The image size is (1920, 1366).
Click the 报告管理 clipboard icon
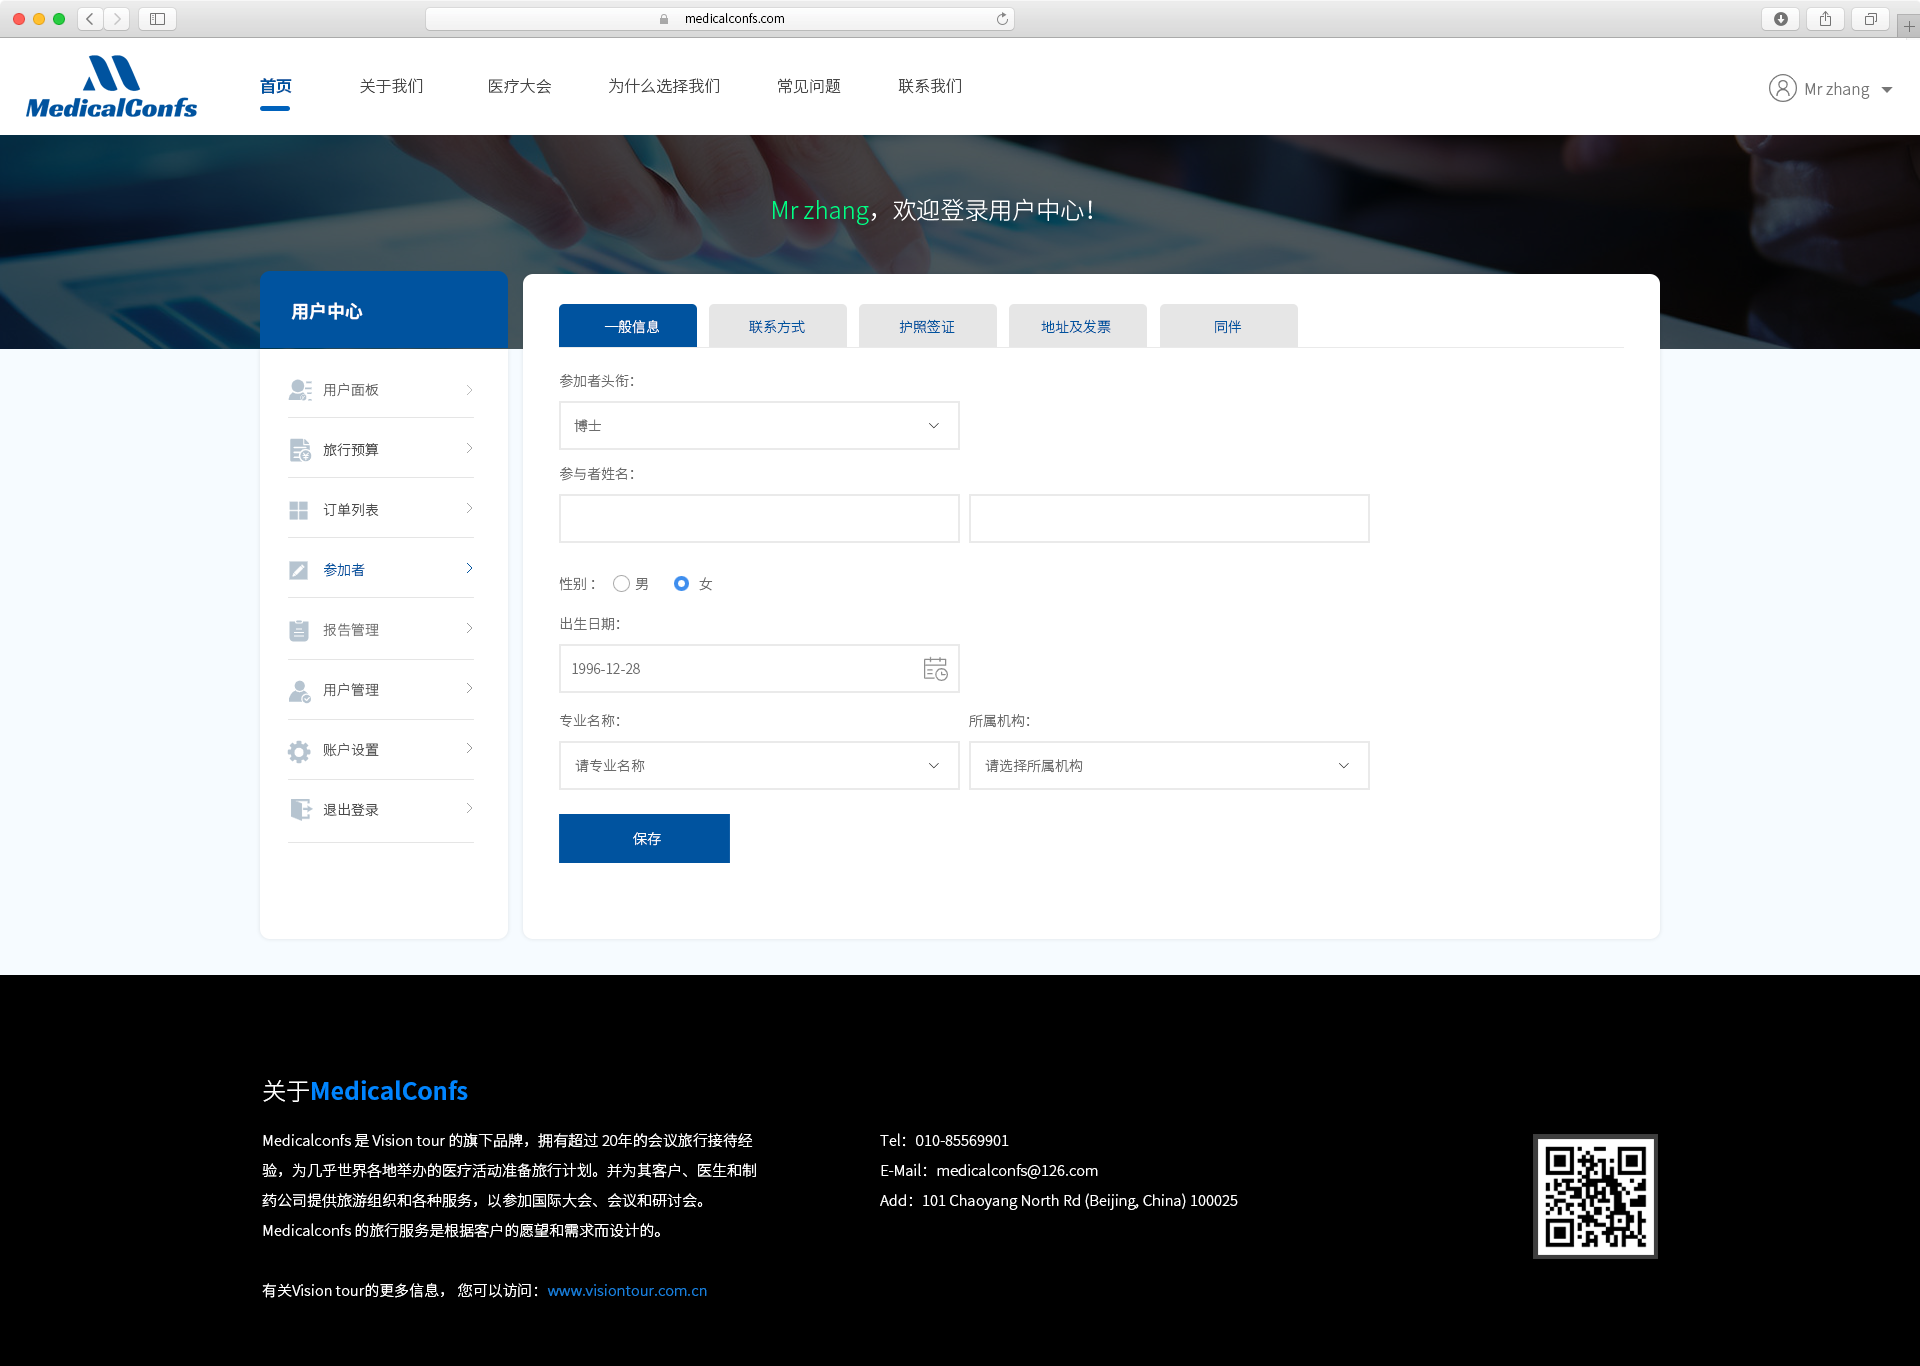point(298,630)
